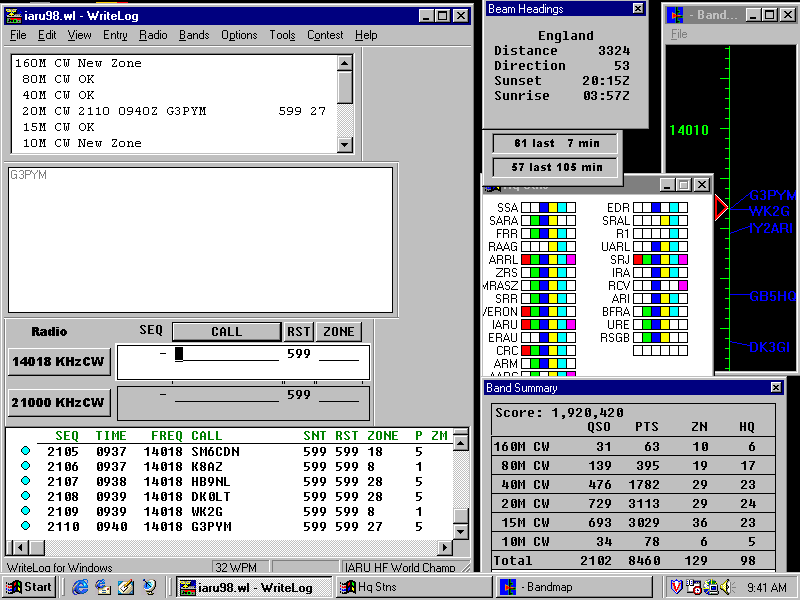The image size is (800, 600).
Task: Open the Tools menu
Action: tap(283, 35)
